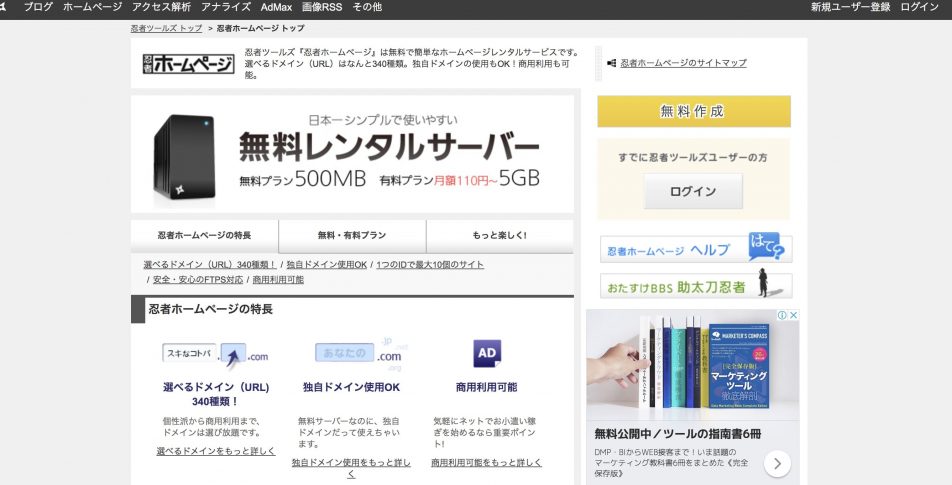Open the ad info icon
Screen dimensions: 952x485
pyautogui.click(x=782, y=315)
